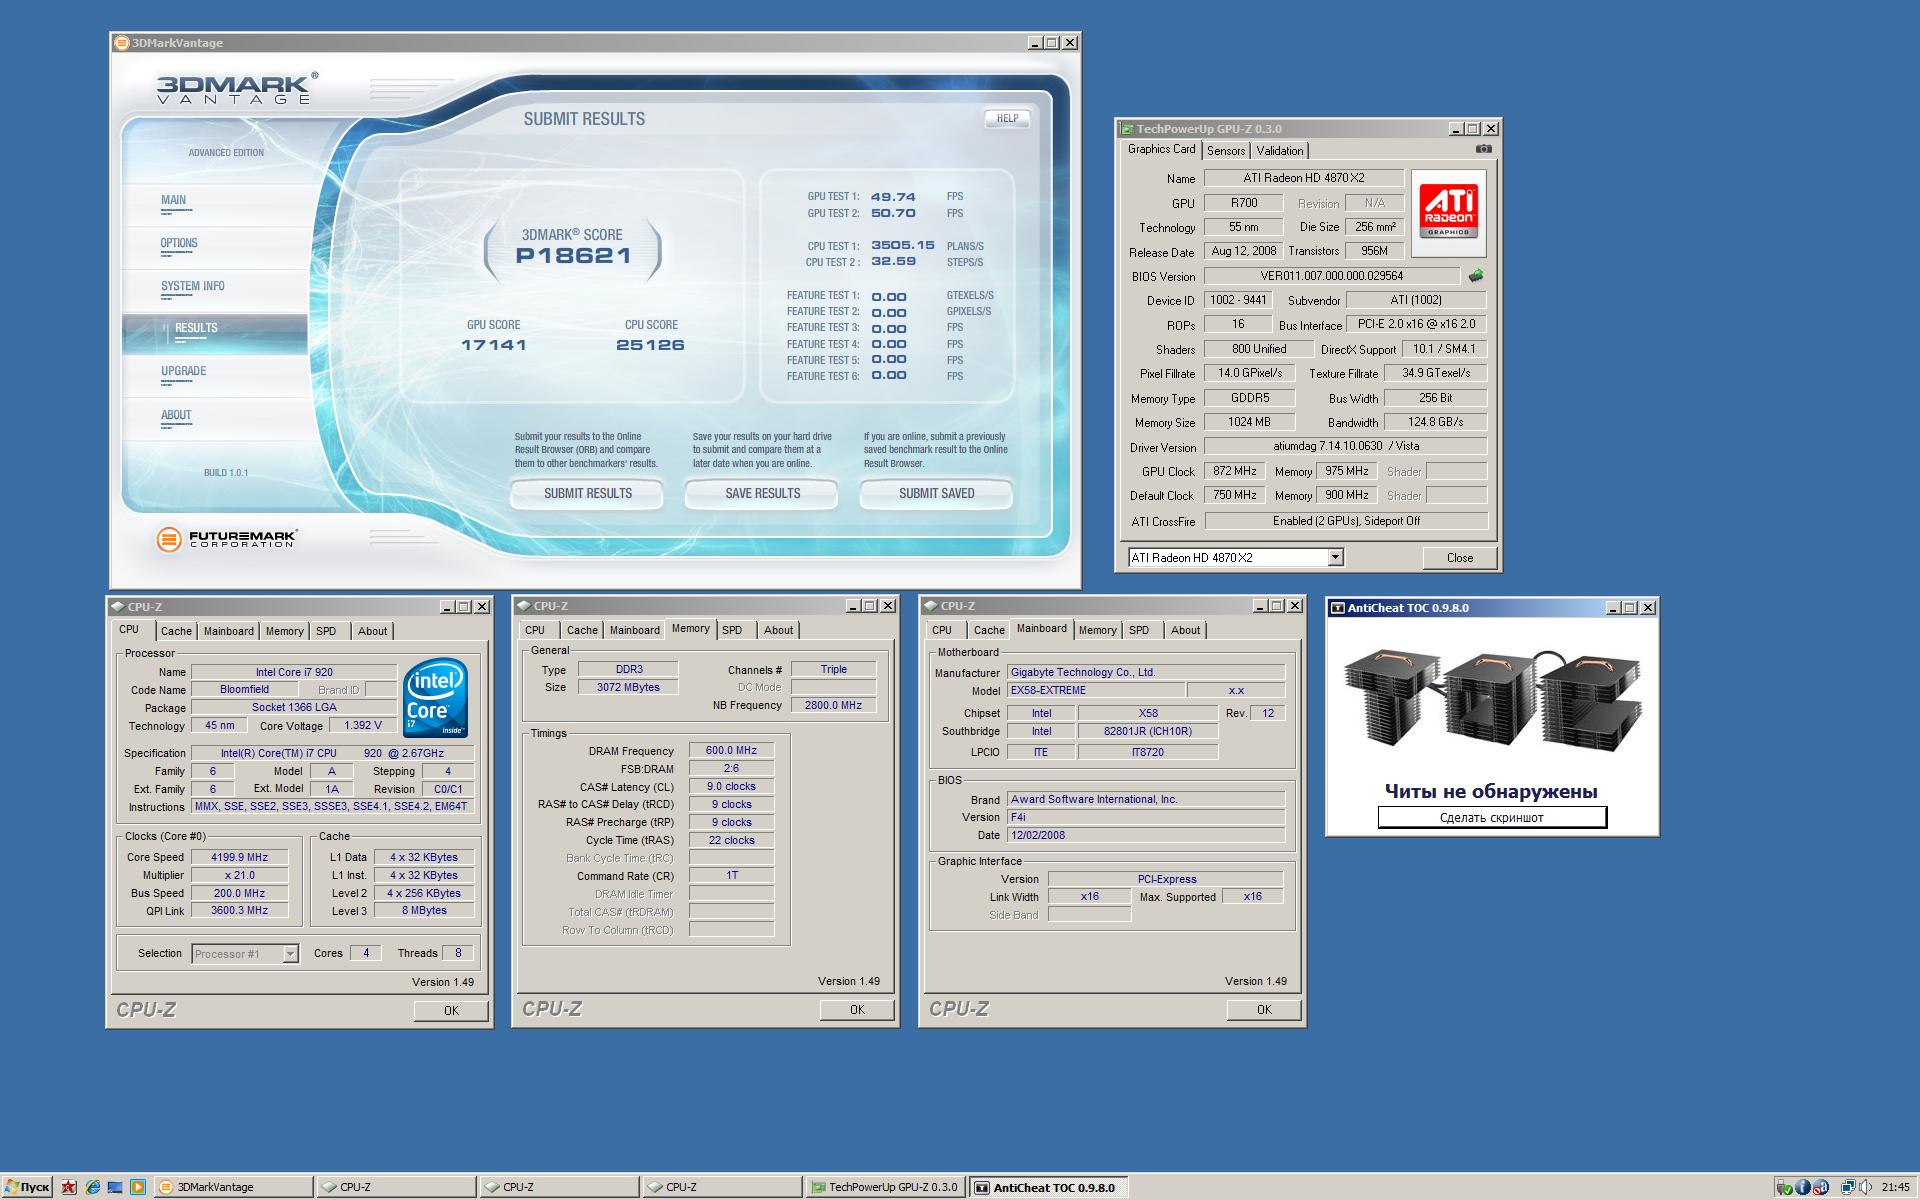Click the red star quick launch icon
This screenshot has height=1200, width=1920.
[x=68, y=1187]
